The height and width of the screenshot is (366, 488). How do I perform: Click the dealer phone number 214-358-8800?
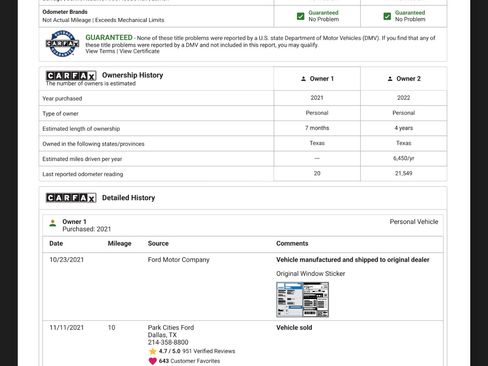click(x=168, y=342)
